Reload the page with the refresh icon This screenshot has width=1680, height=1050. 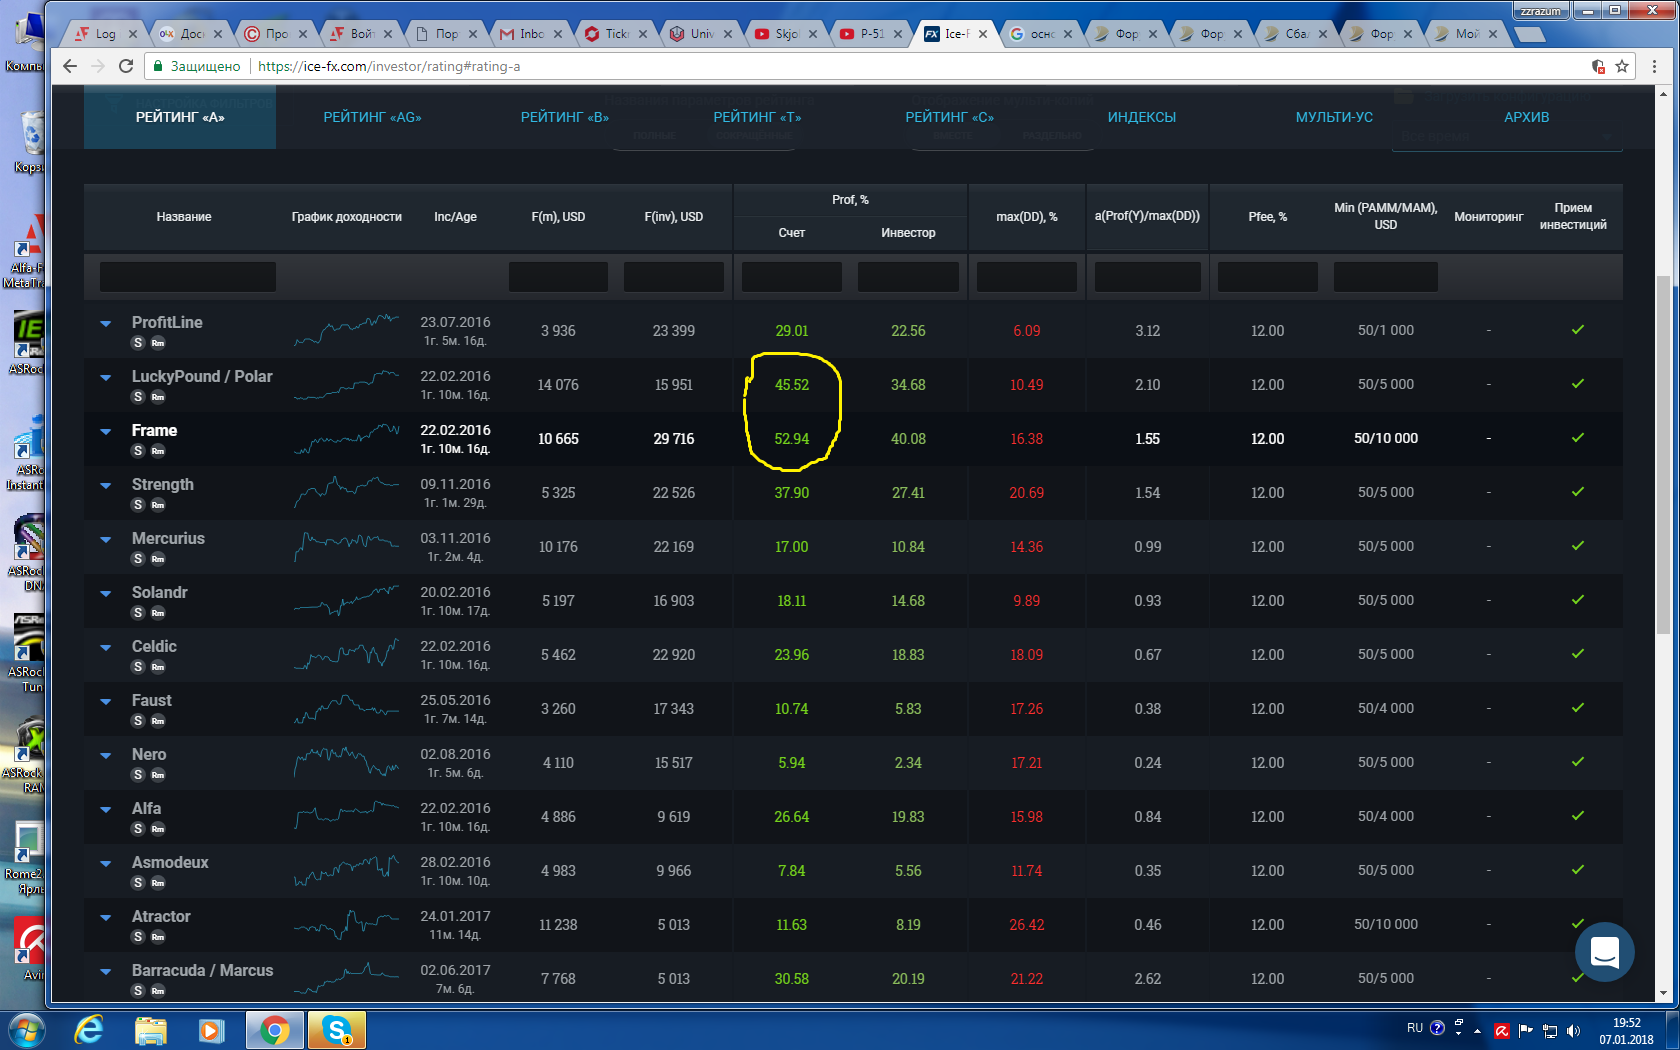coord(126,66)
